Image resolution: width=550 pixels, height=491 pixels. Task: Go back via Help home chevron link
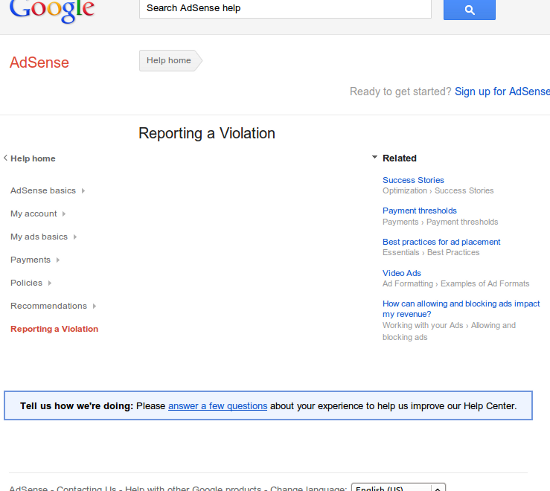(x=29, y=159)
